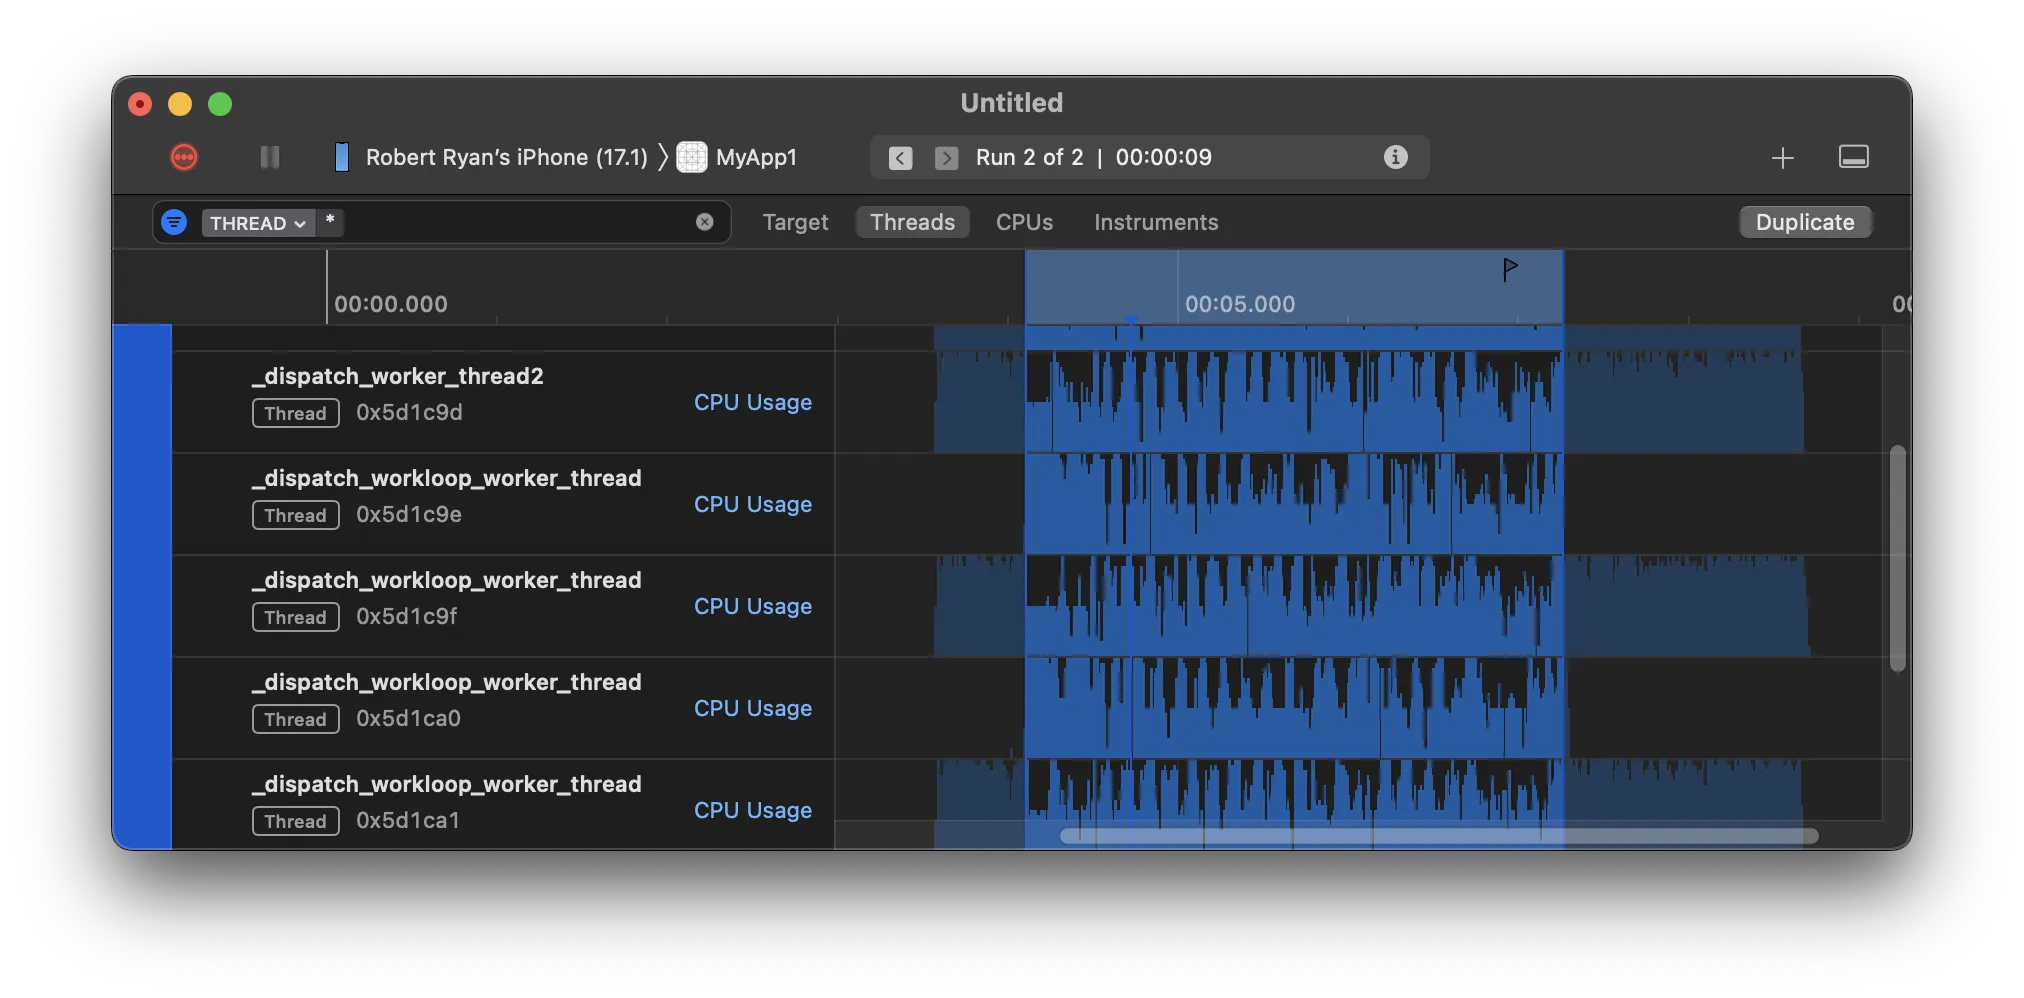Image resolution: width=2024 pixels, height=998 pixels.
Task: Click the pause recording button
Action: tap(270, 157)
